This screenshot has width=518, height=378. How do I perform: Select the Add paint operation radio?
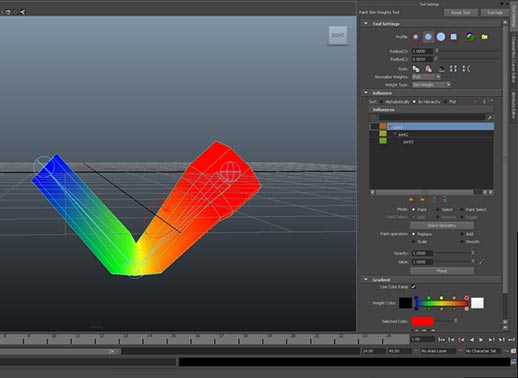[x=462, y=234]
